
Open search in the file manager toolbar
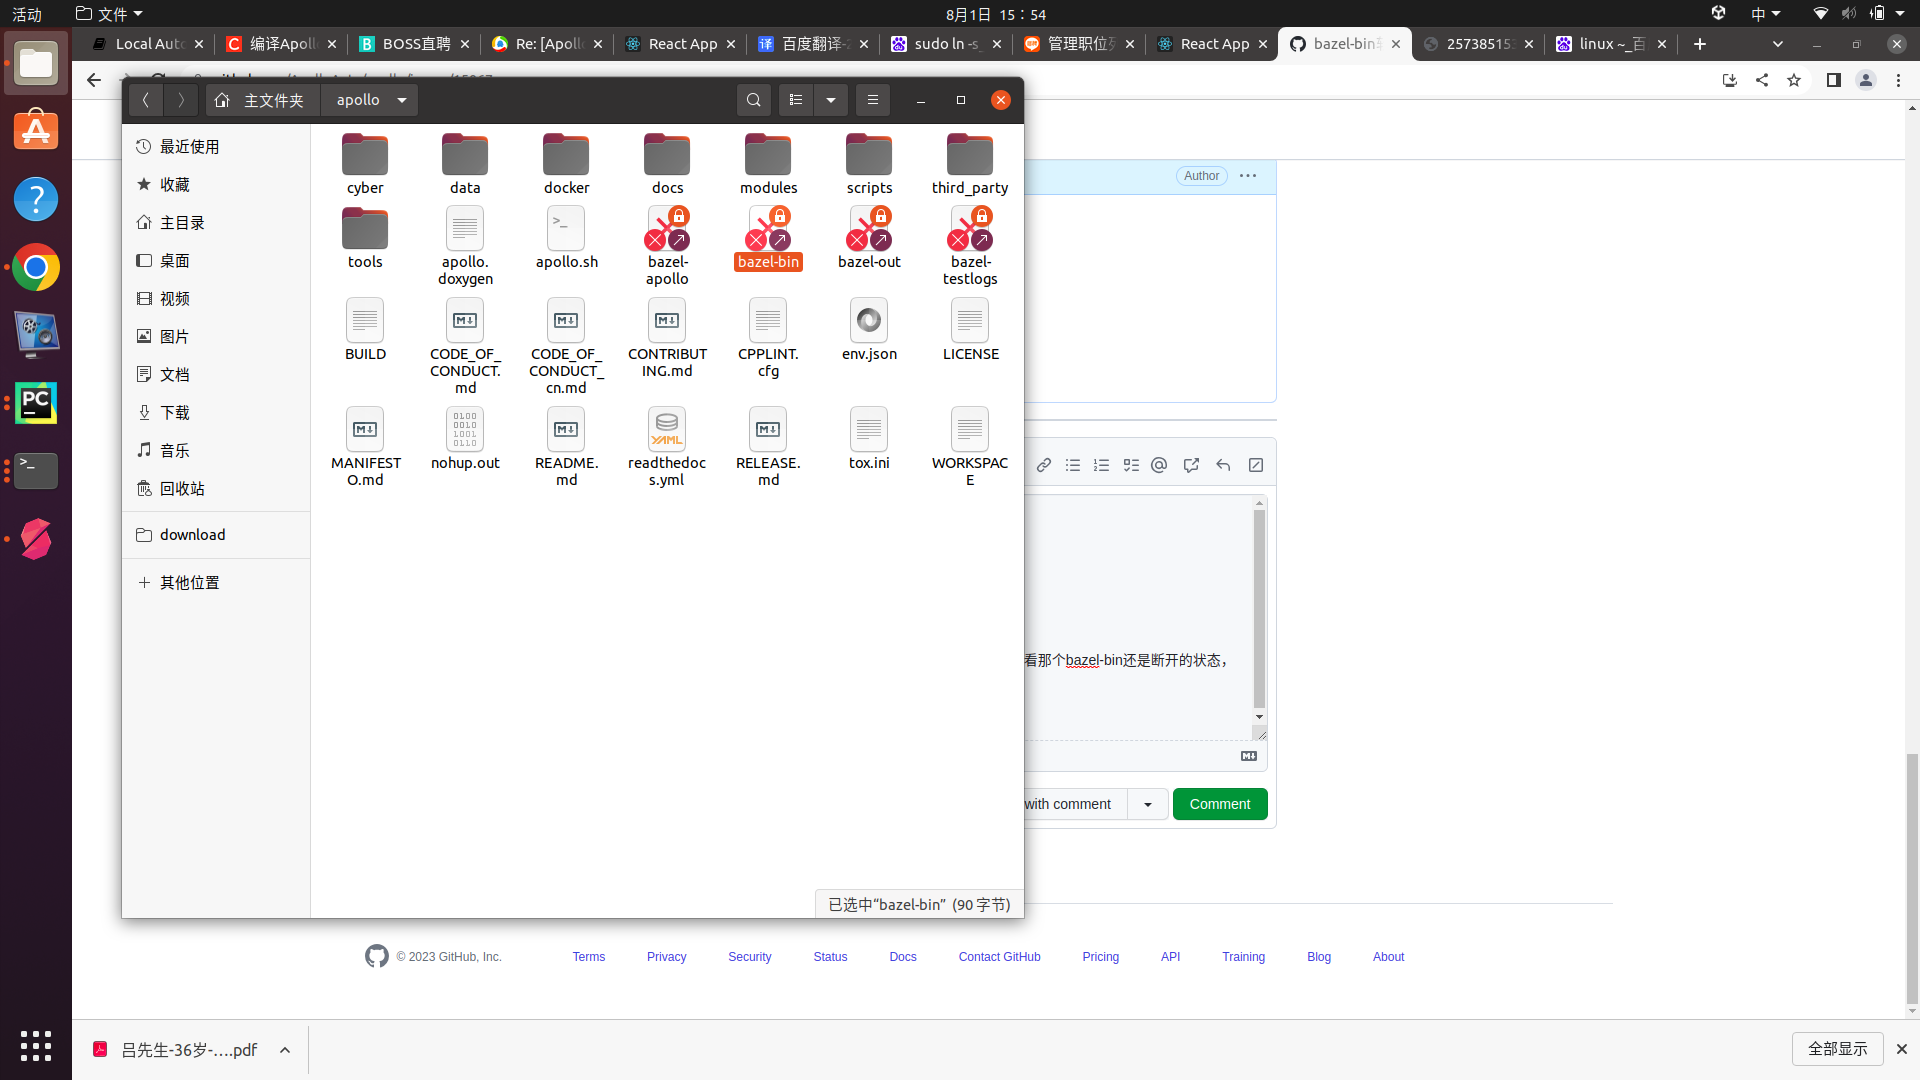pos(754,100)
